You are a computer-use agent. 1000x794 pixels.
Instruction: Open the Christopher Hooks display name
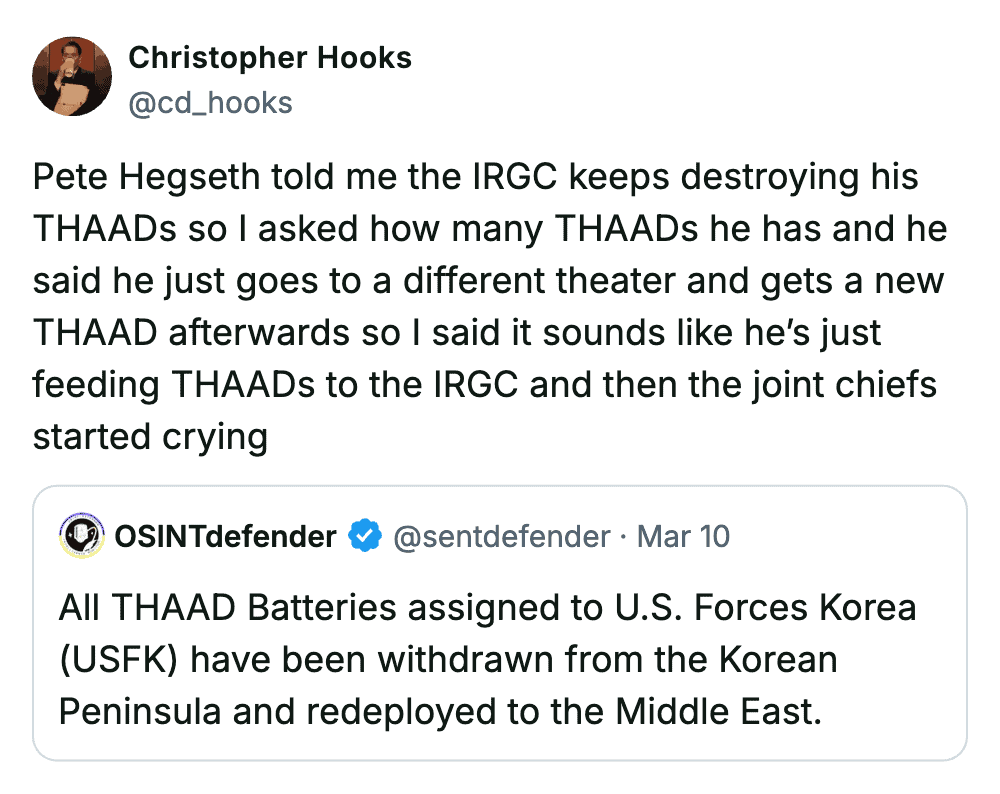tap(270, 58)
